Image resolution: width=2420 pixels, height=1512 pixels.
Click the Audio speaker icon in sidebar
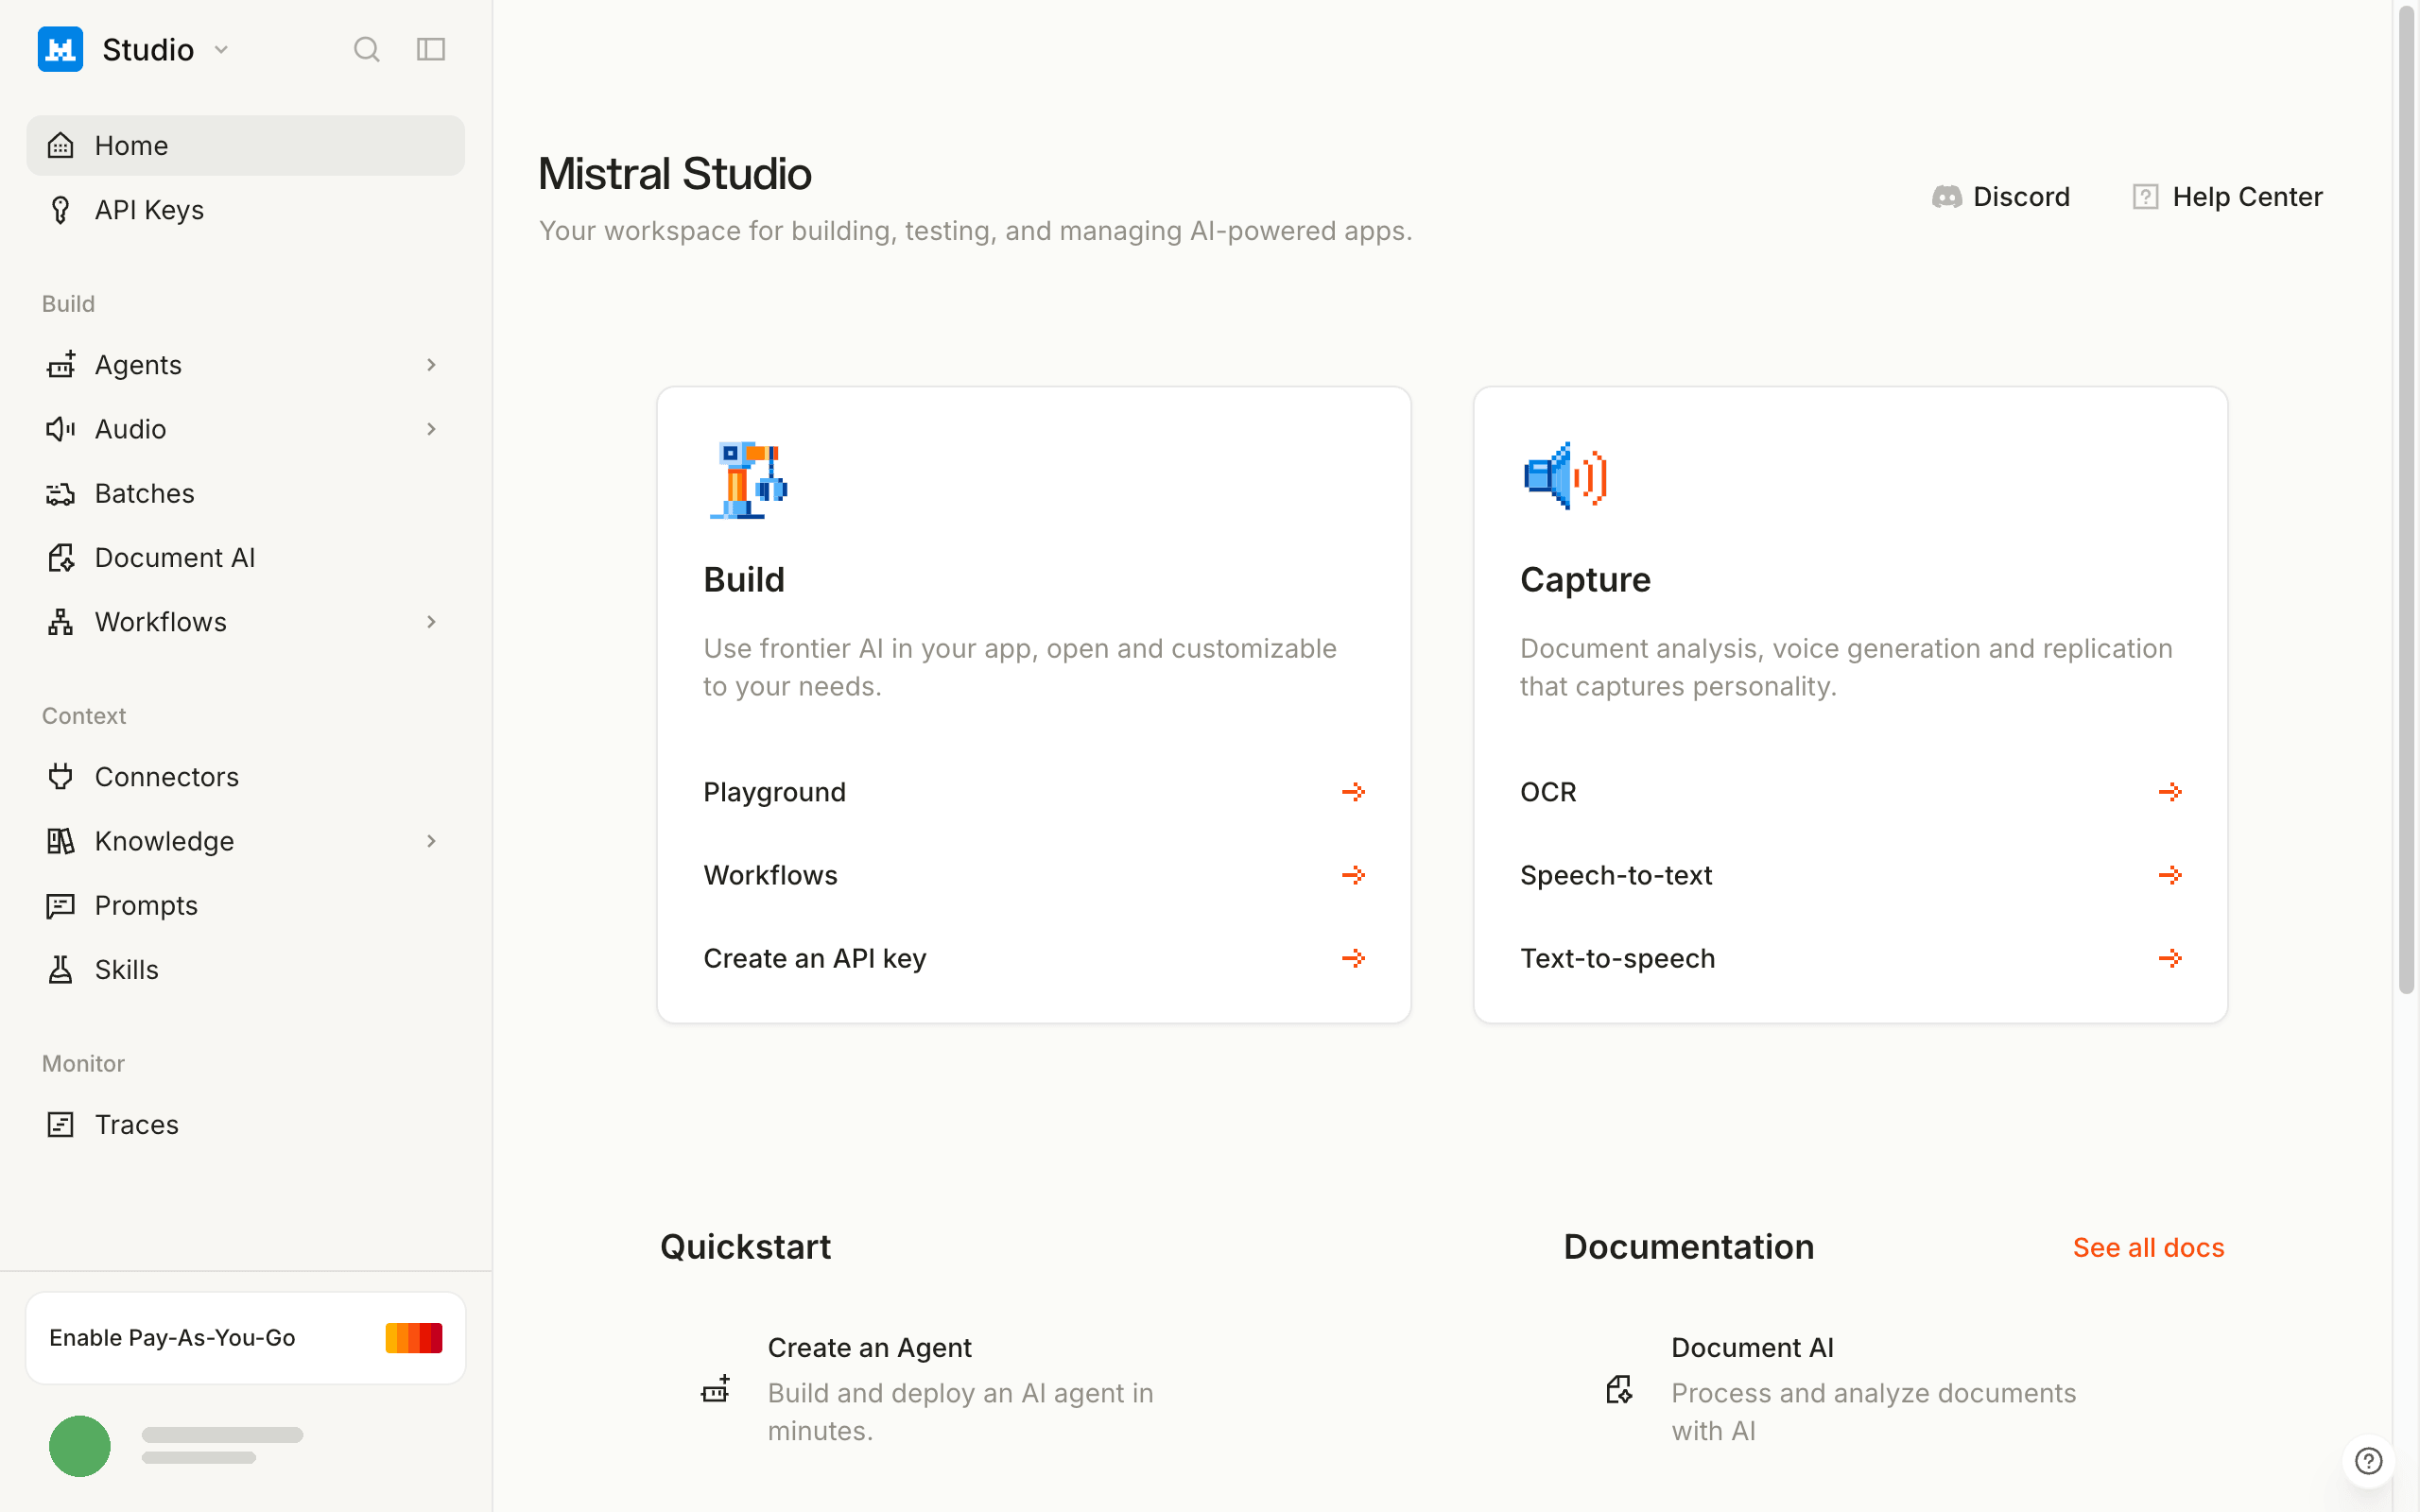[61, 429]
